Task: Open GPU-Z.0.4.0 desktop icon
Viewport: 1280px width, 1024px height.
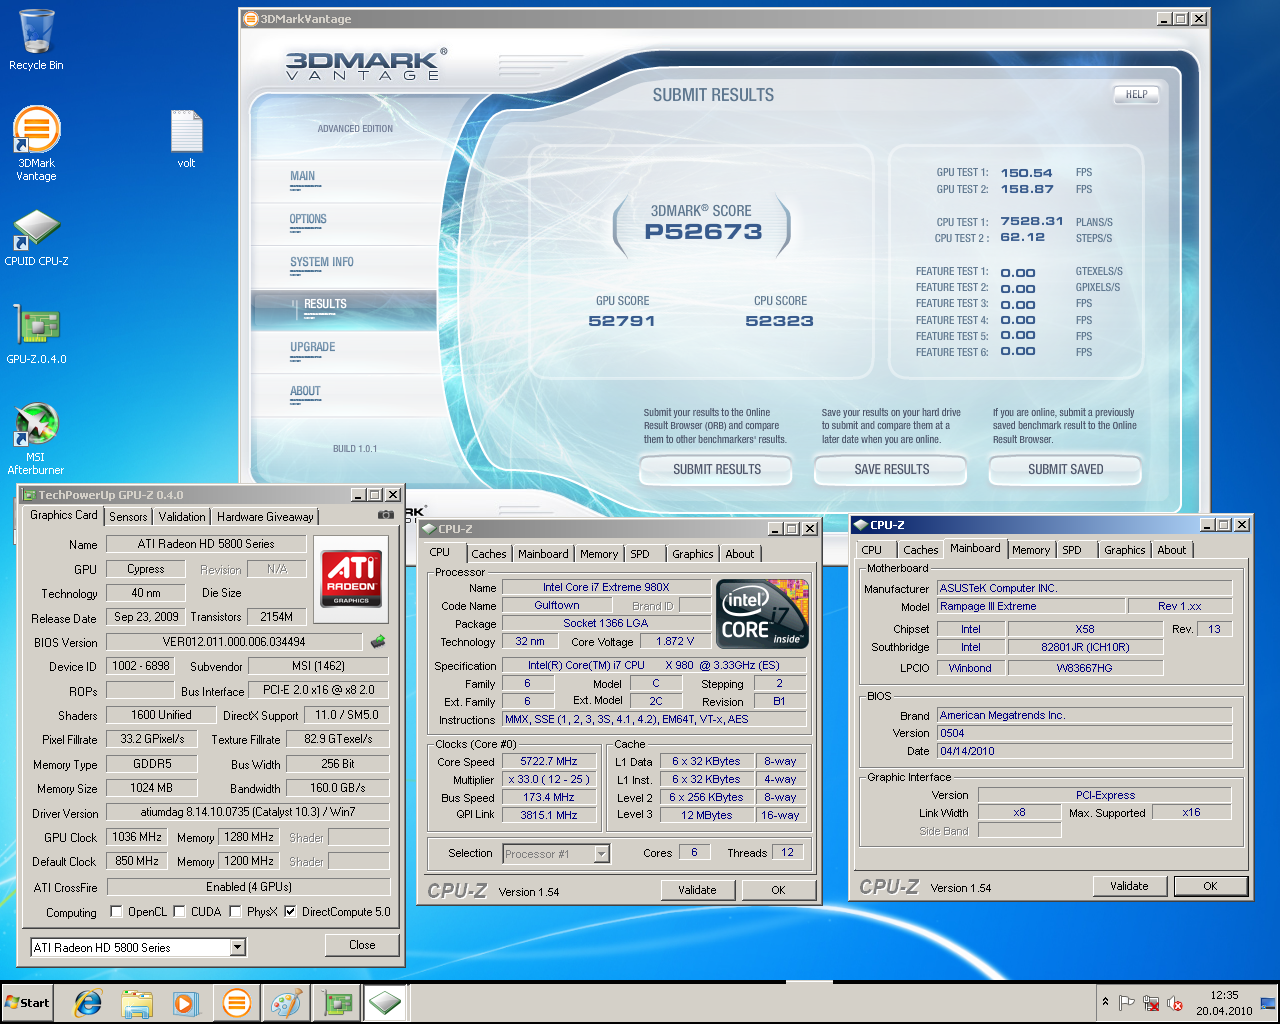Action: 36,335
